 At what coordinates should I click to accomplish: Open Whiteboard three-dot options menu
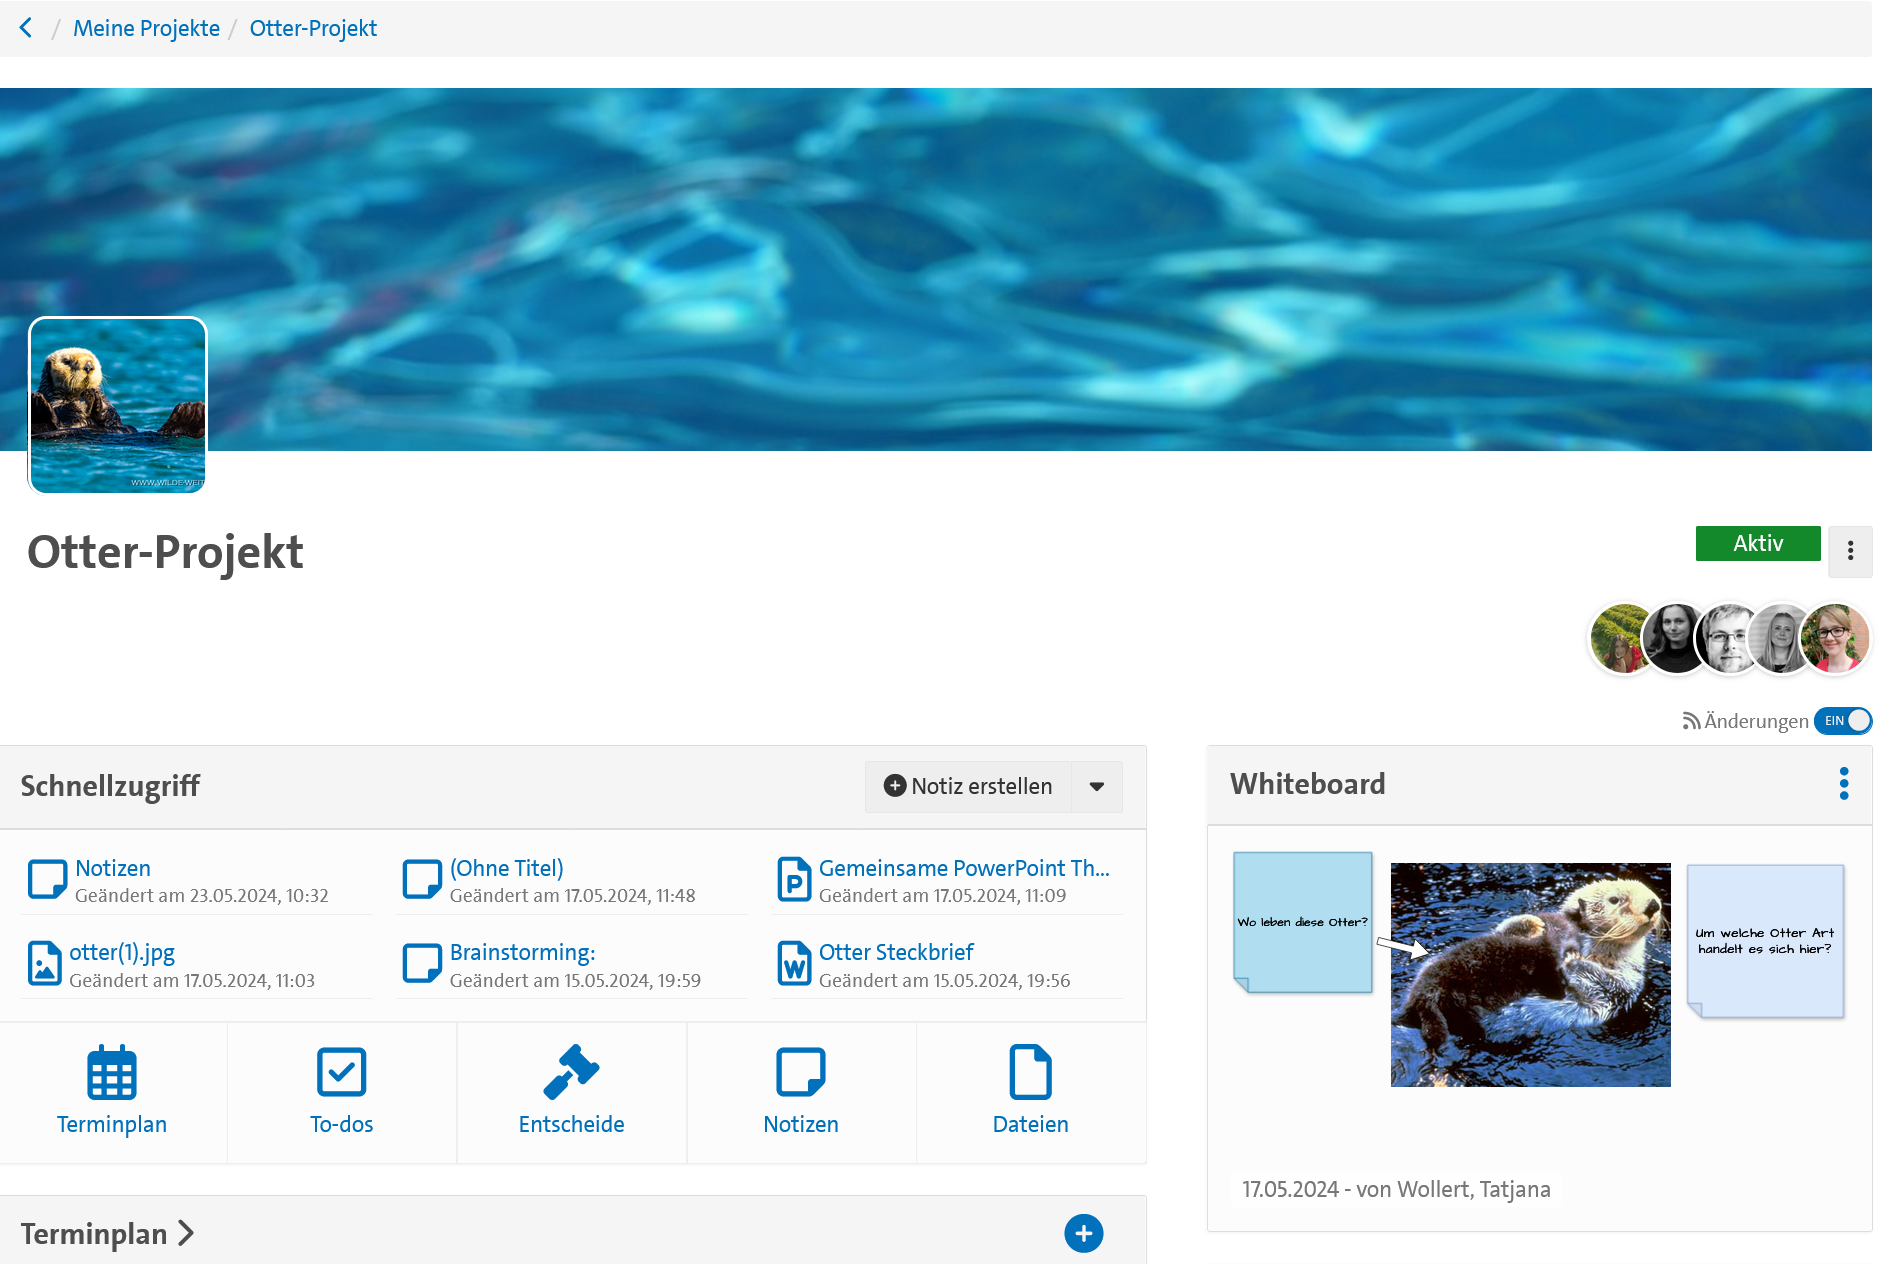pos(1843,784)
